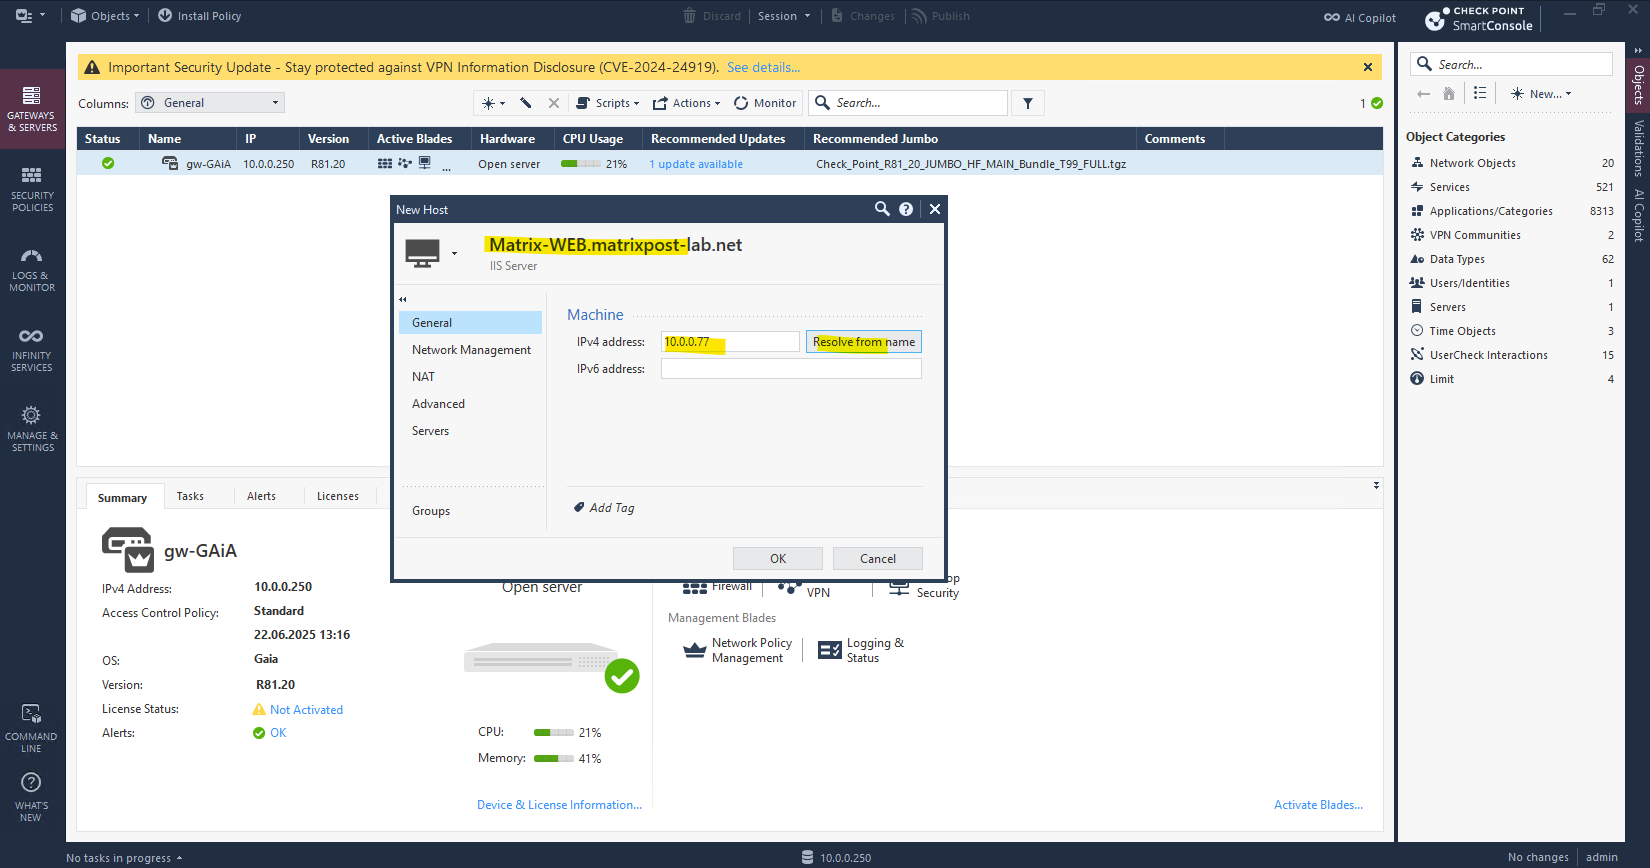Click OK in New Host dialog
Screen dimensions: 1650x868
(778, 558)
